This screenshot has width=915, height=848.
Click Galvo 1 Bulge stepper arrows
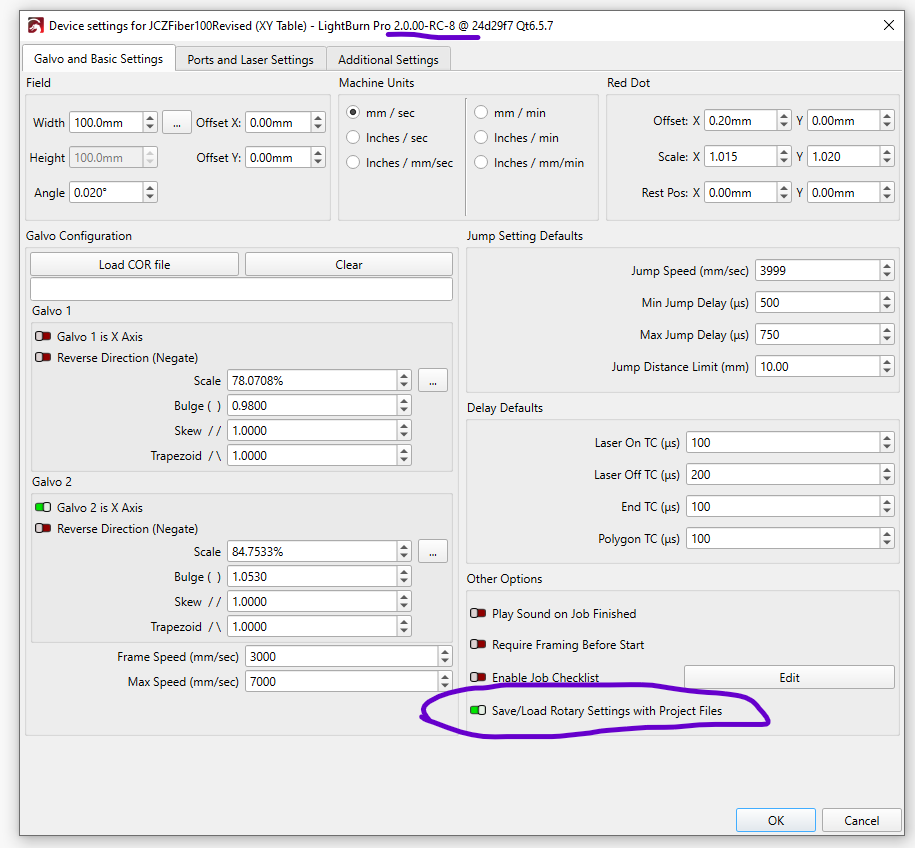point(404,406)
